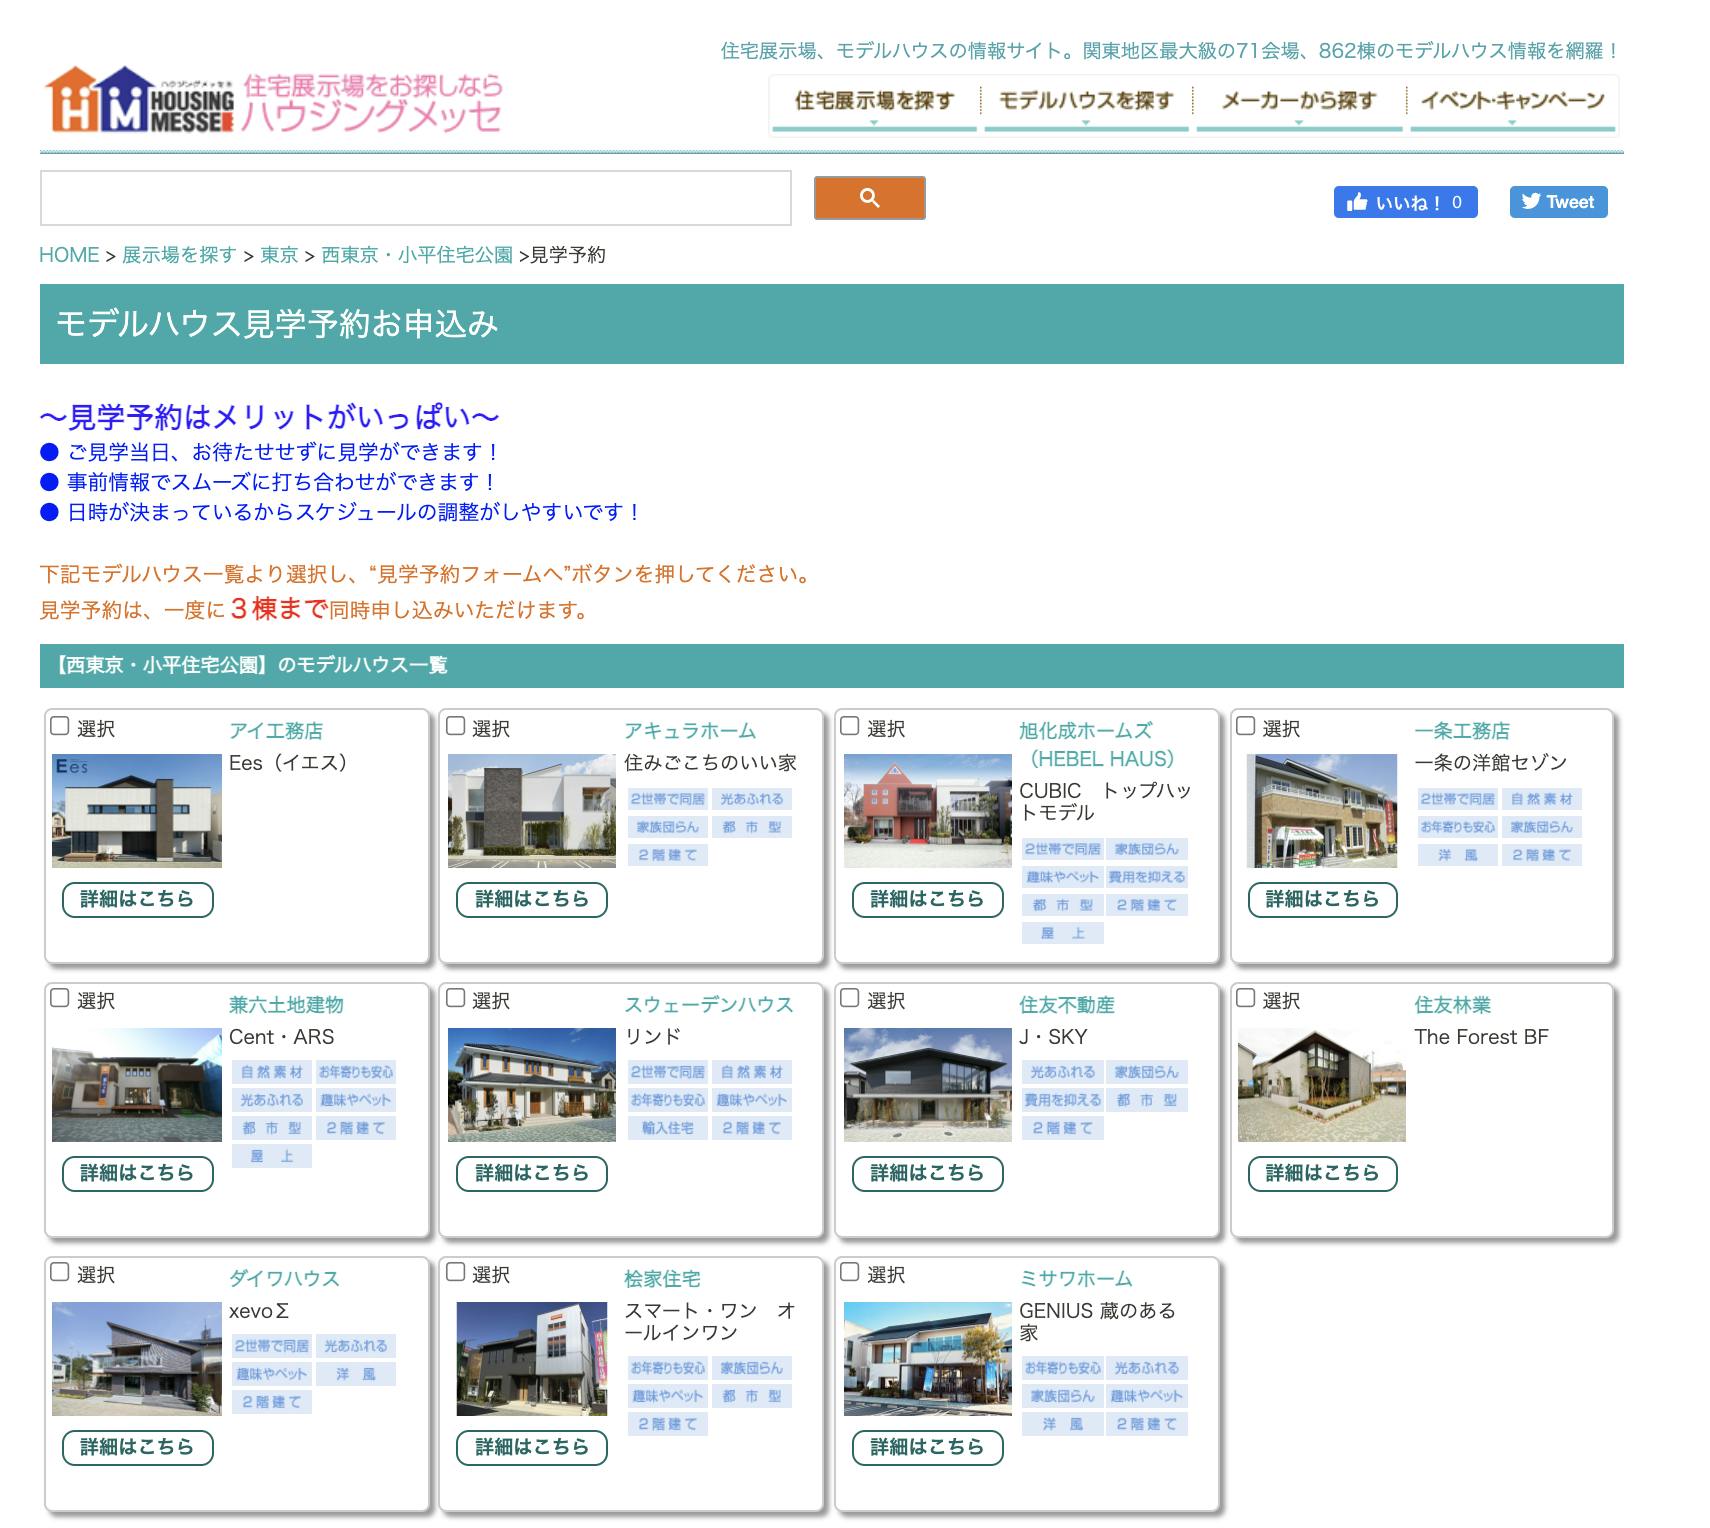Click 展示場を探す breadcrumb link

coord(179,255)
